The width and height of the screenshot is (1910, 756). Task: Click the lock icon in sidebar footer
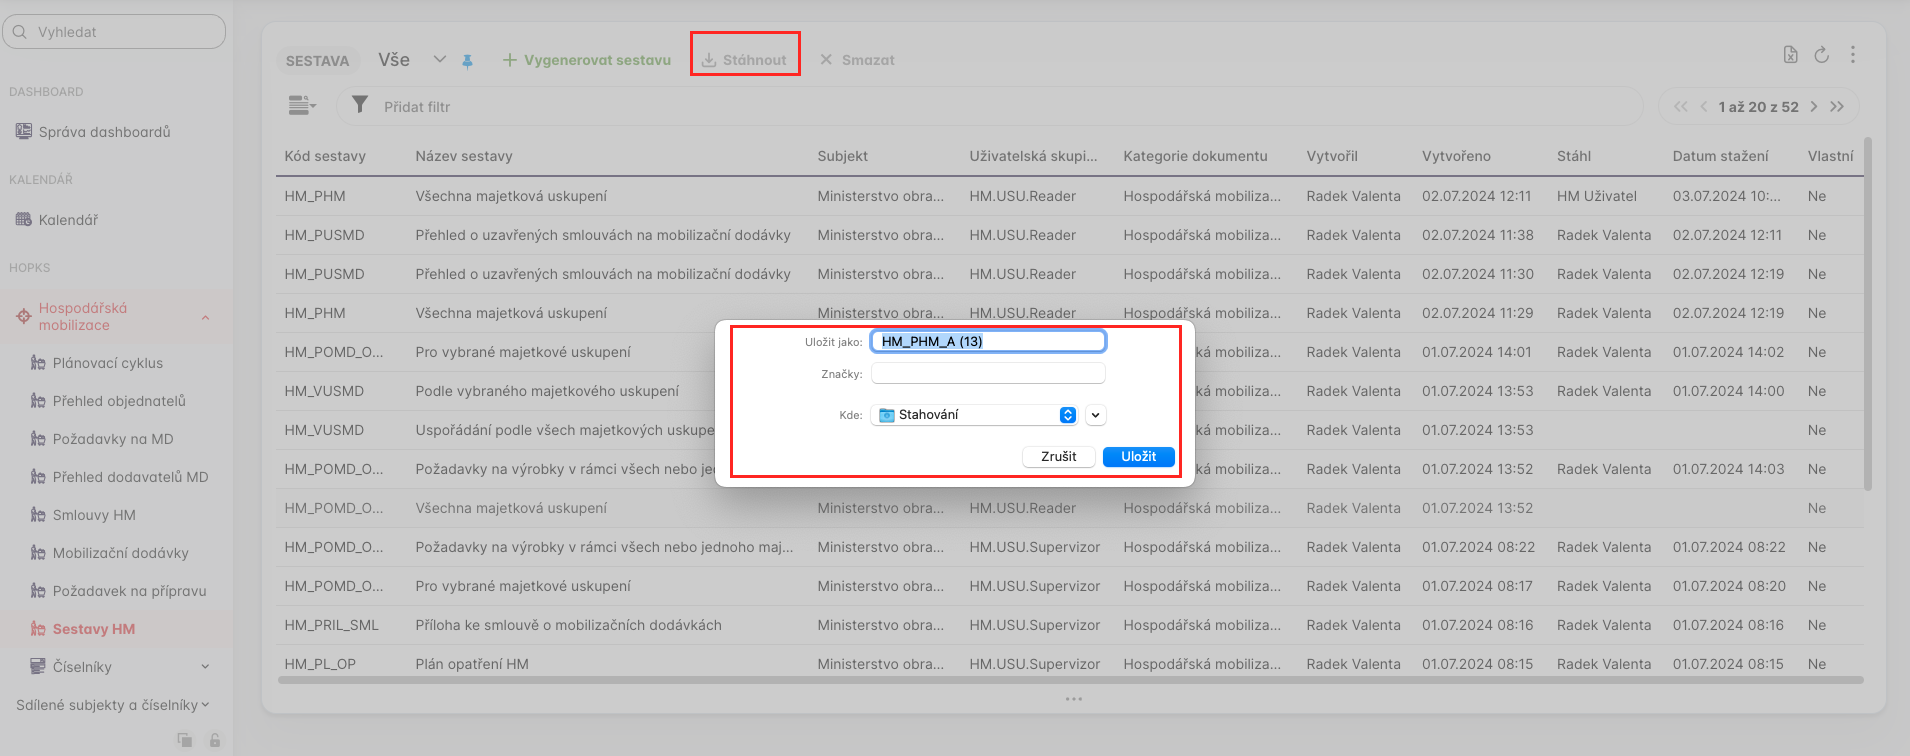point(214,740)
